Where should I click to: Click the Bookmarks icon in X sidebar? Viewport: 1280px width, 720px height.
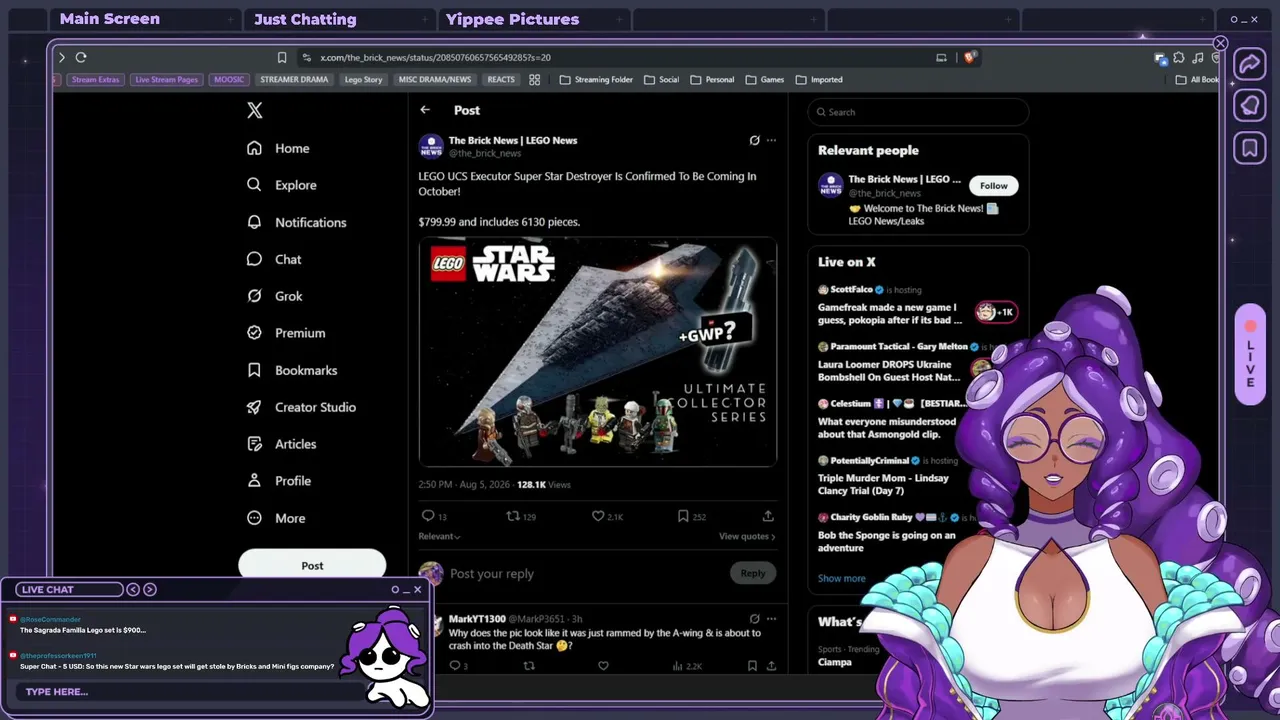point(254,370)
